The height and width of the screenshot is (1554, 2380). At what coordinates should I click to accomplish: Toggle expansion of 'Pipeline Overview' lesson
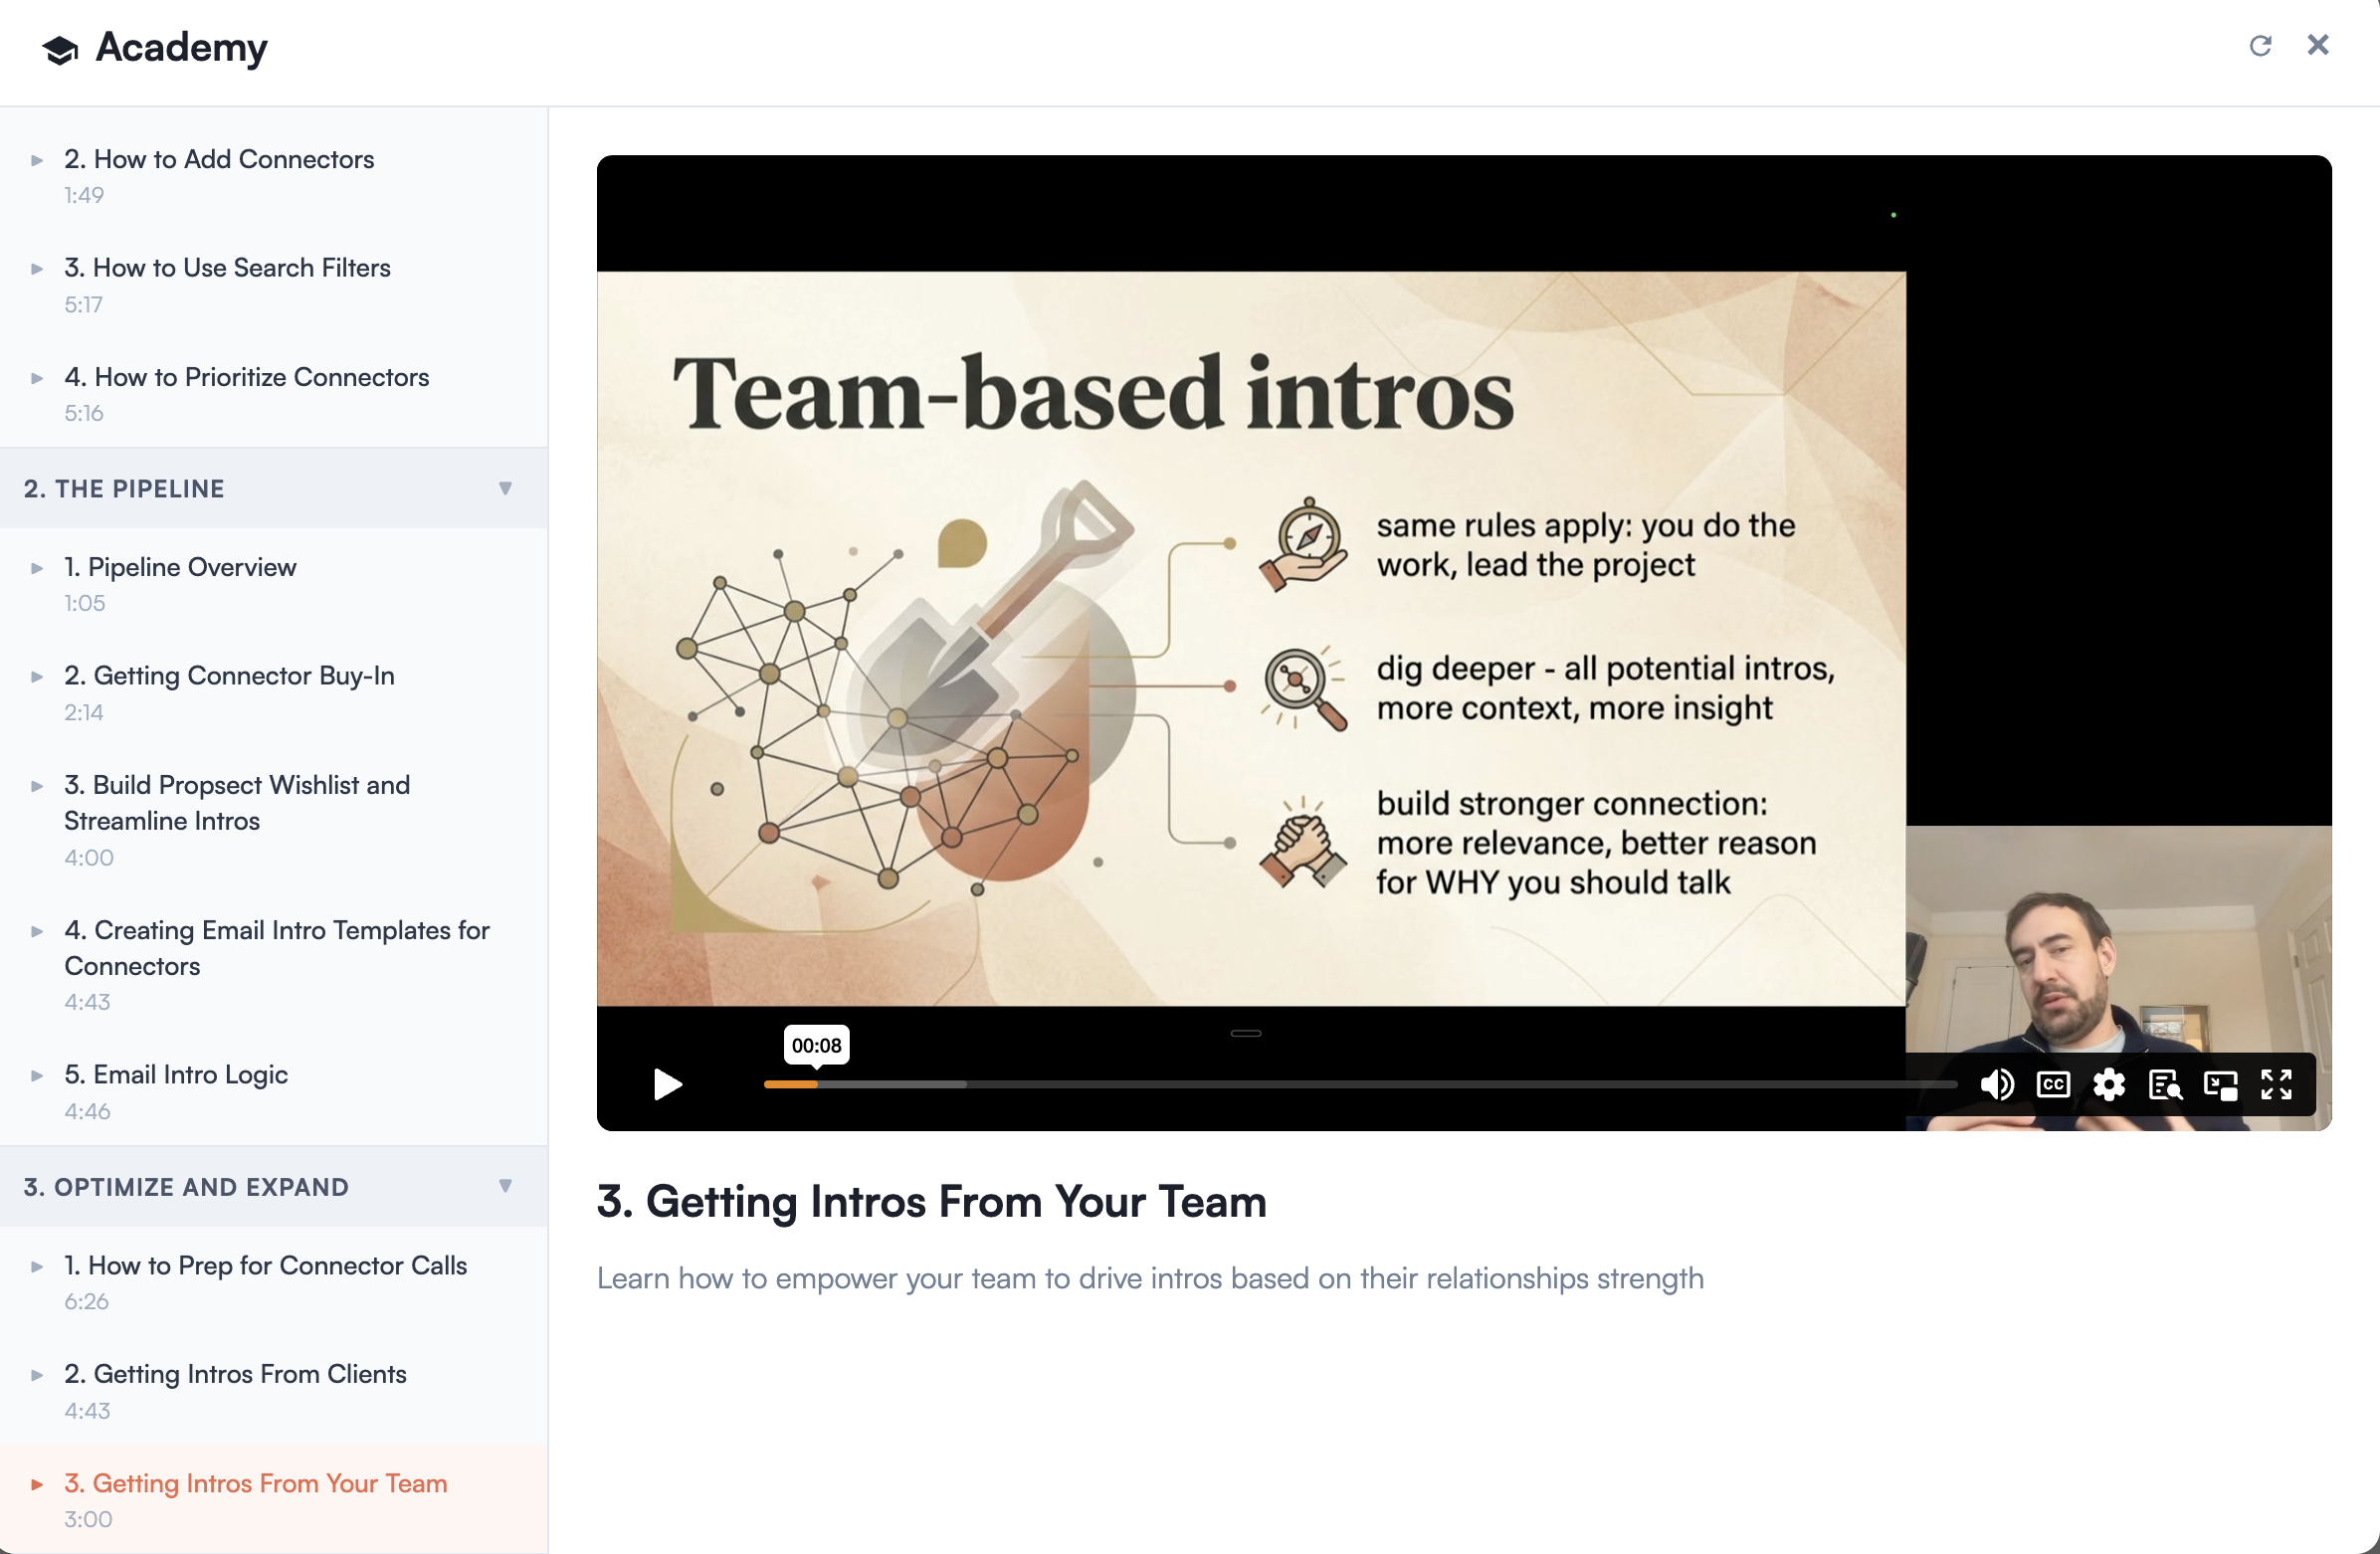[x=37, y=567]
